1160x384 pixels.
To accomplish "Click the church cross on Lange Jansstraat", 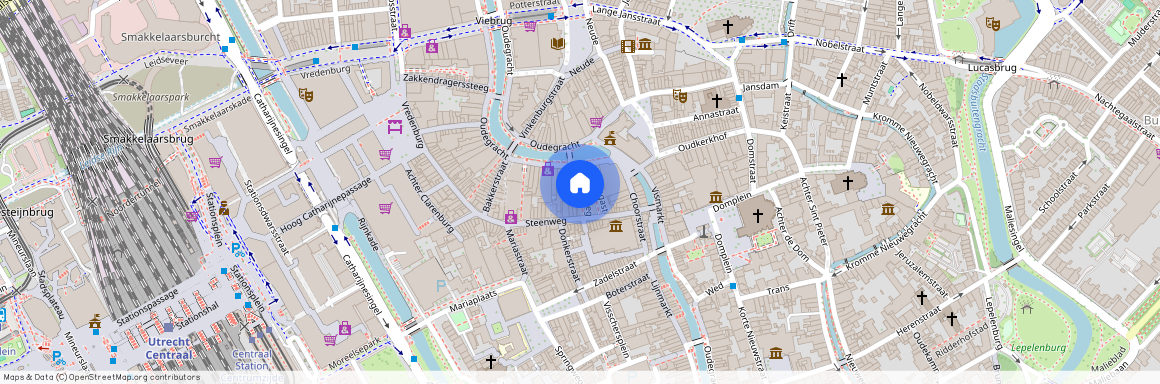I will click(728, 27).
